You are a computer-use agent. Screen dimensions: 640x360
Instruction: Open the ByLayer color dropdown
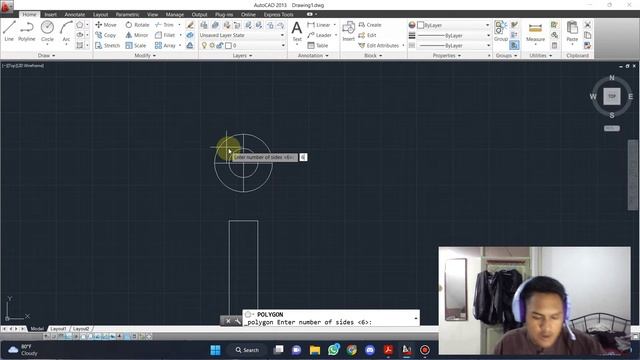click(x=453, y=25)
